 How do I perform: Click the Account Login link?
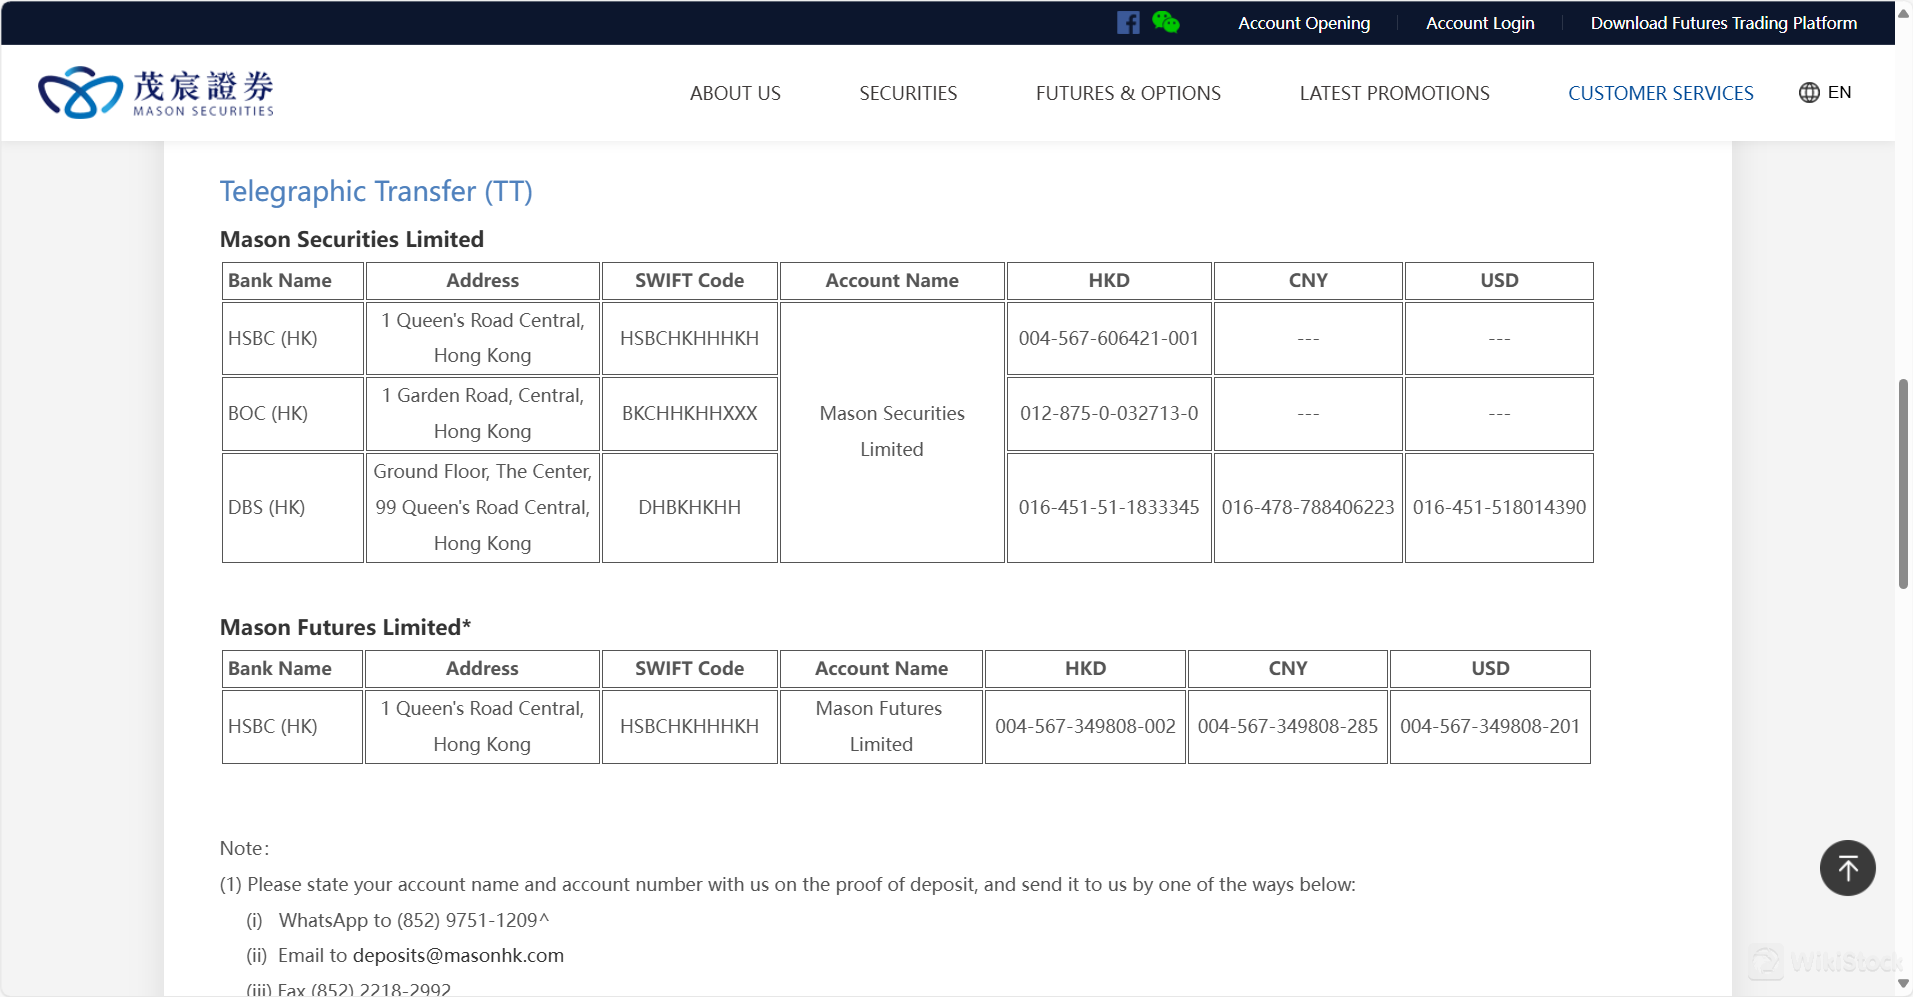point(1480,23)
